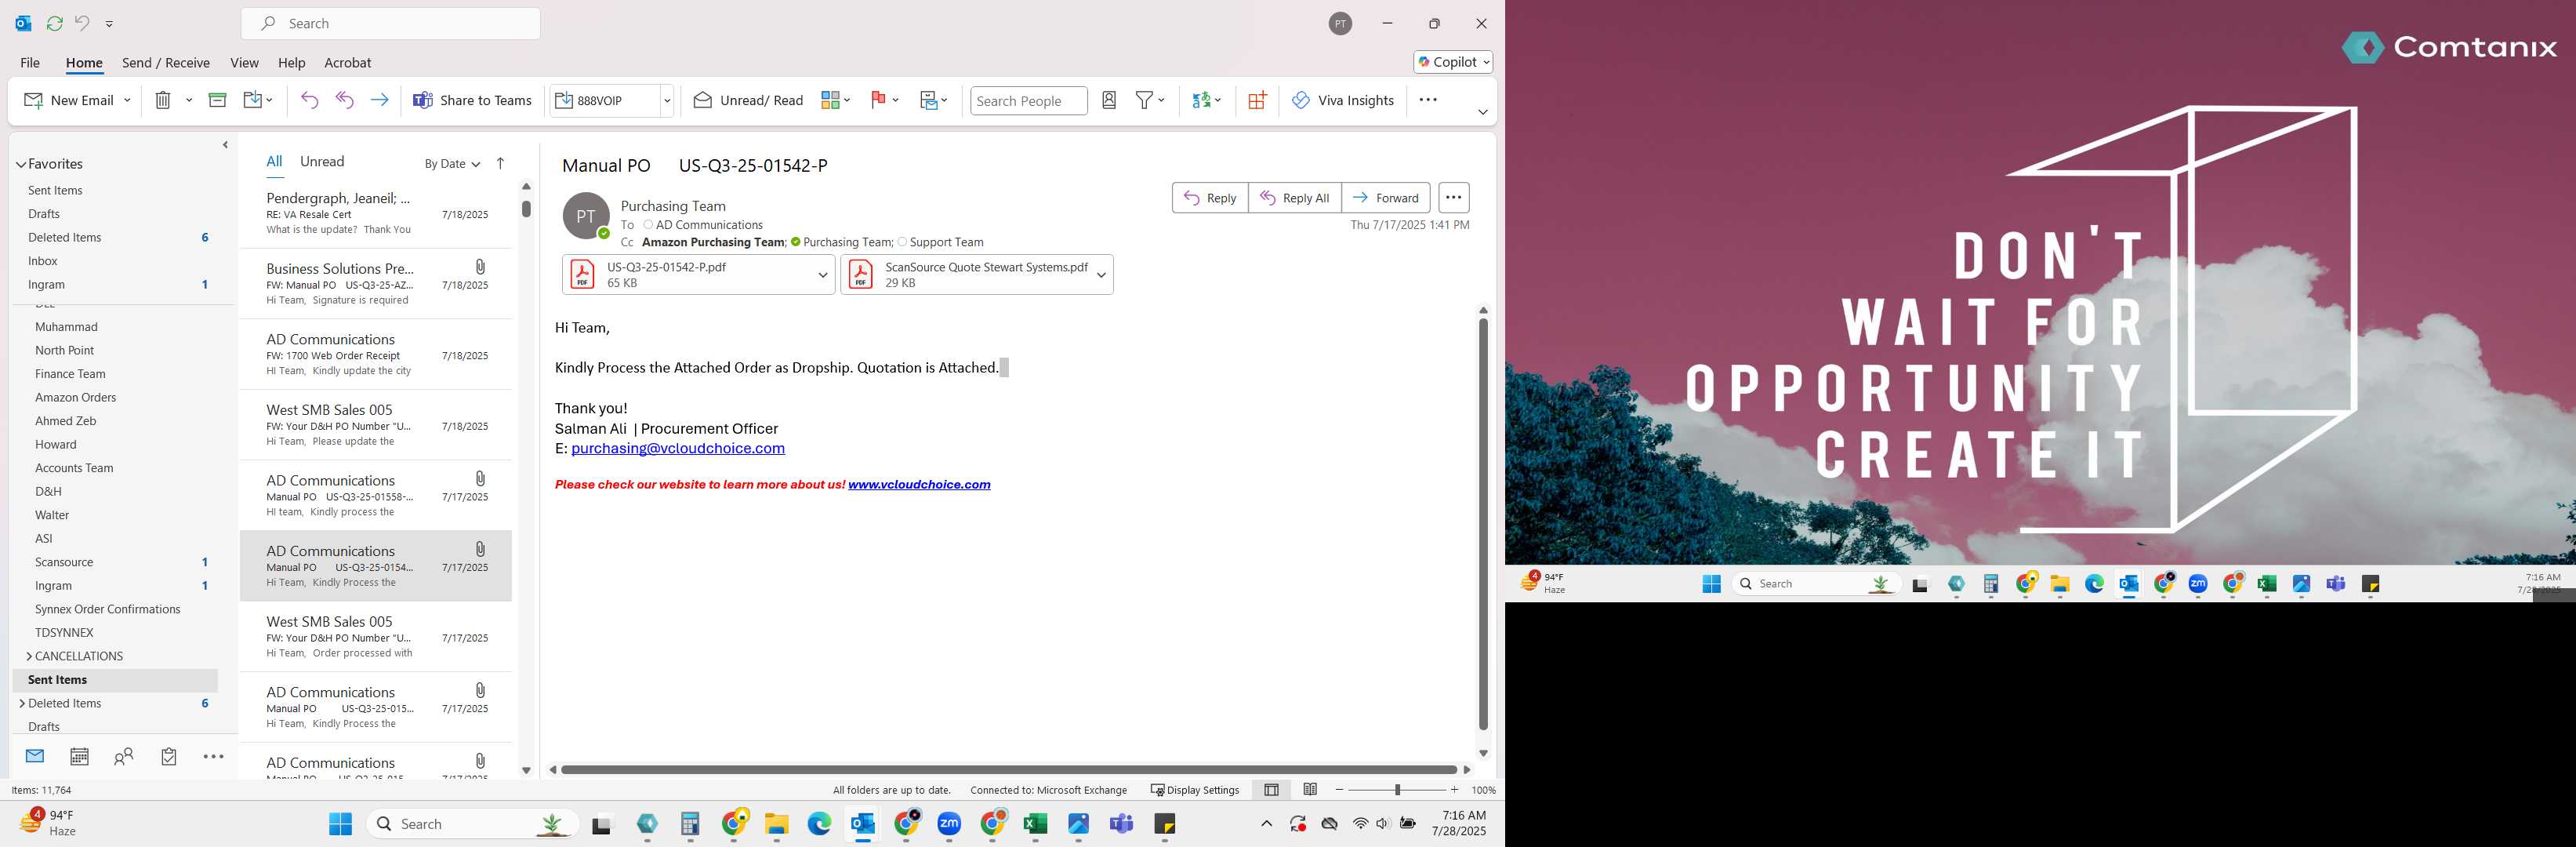The width and height of the screenshot is (2576, 847).
Task: Open dropdown for US-Q3-25-01542-P.pdf attachment
Action: pyautogui.click(x=822, y=275)
